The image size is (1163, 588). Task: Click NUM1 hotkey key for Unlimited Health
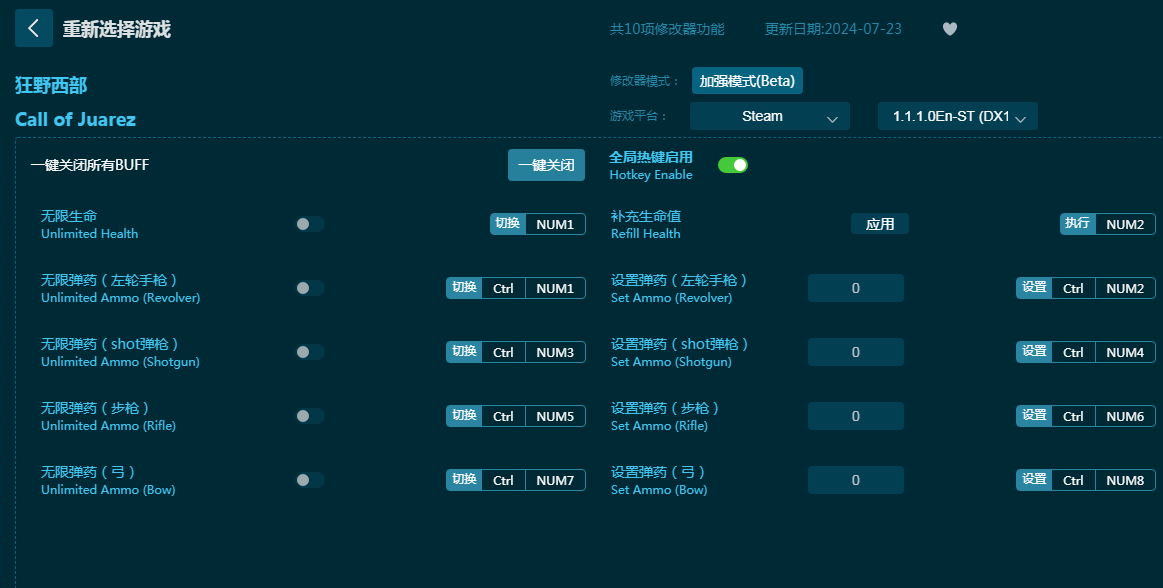pyautogui.click(x=556, y=224)
